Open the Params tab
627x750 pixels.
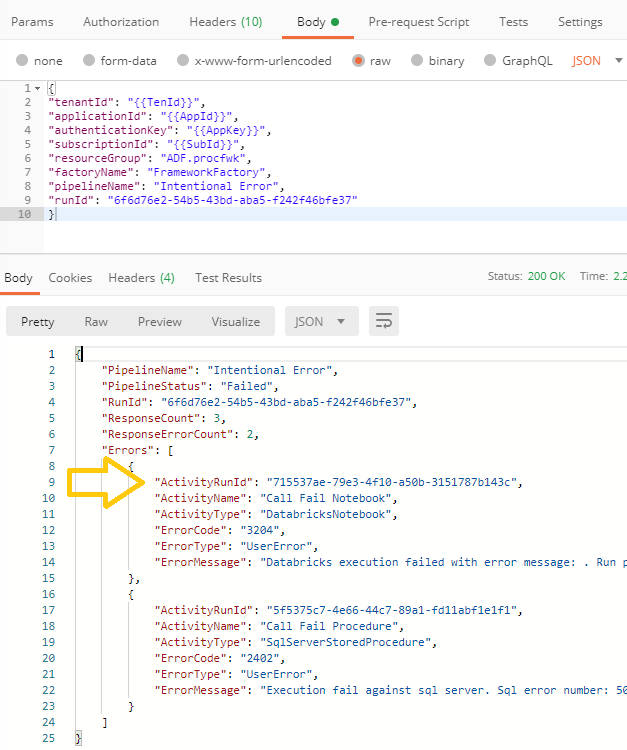33,21
